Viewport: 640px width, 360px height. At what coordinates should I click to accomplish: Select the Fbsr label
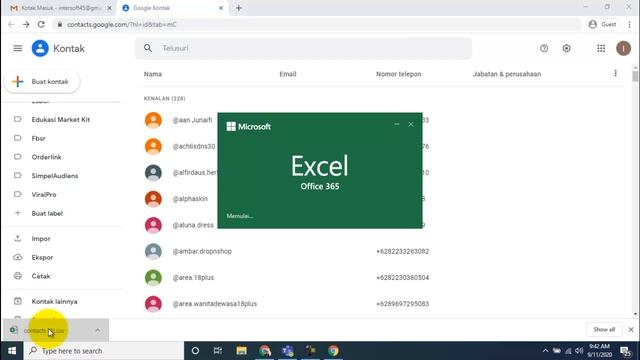click(x=38, y=138)
